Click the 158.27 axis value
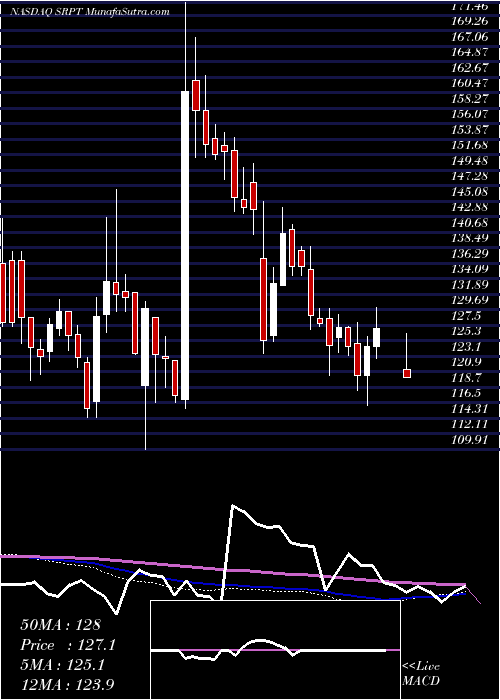The width and height of the screenshot is (500, 700). (471, 98)
